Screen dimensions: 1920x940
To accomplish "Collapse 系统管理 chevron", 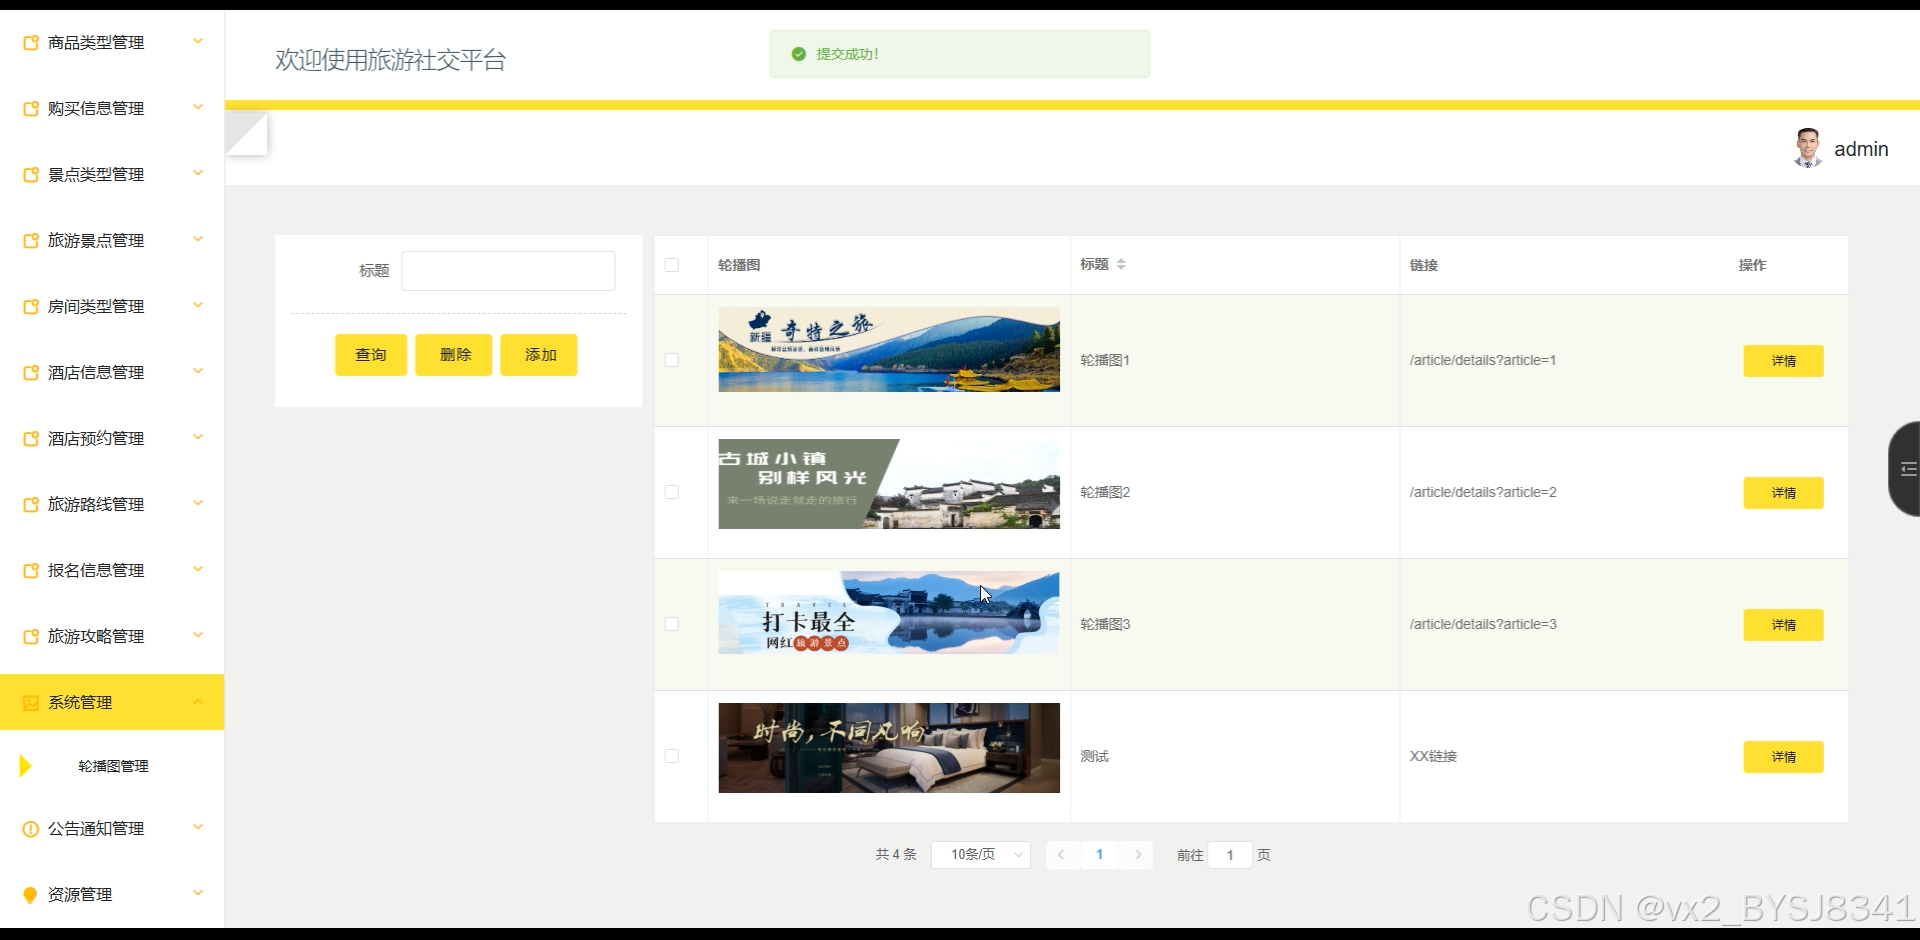I will pos(198,701).
